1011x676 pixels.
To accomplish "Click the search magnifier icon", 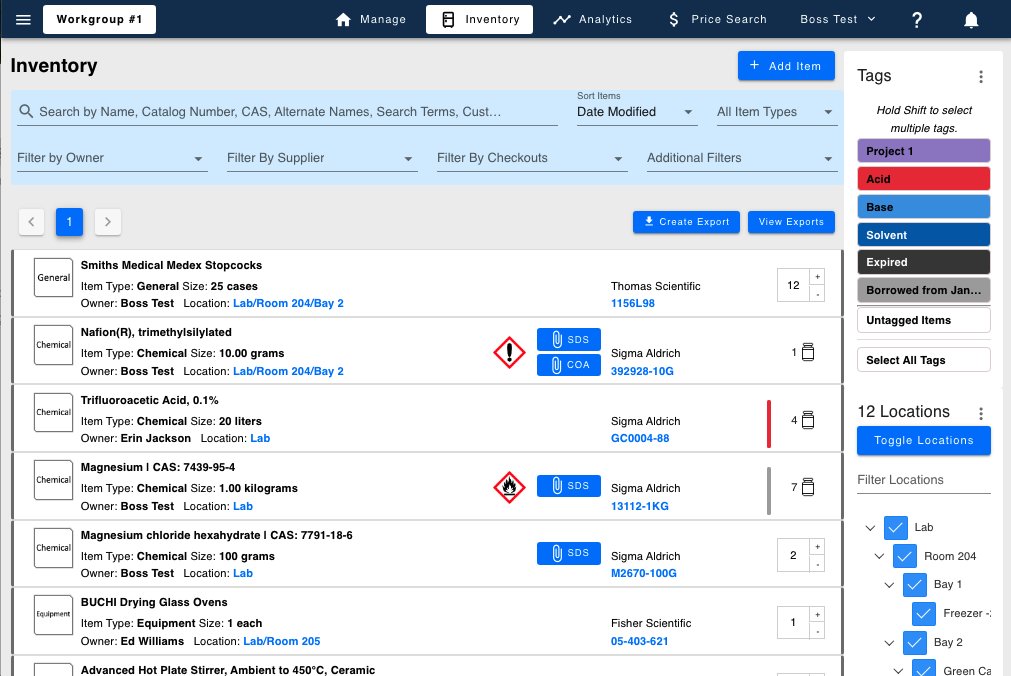I will tap(26, 111).
